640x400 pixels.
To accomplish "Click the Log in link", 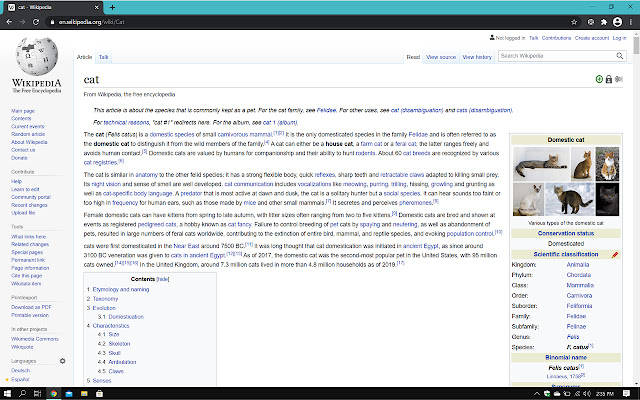I will click(619, 38).
